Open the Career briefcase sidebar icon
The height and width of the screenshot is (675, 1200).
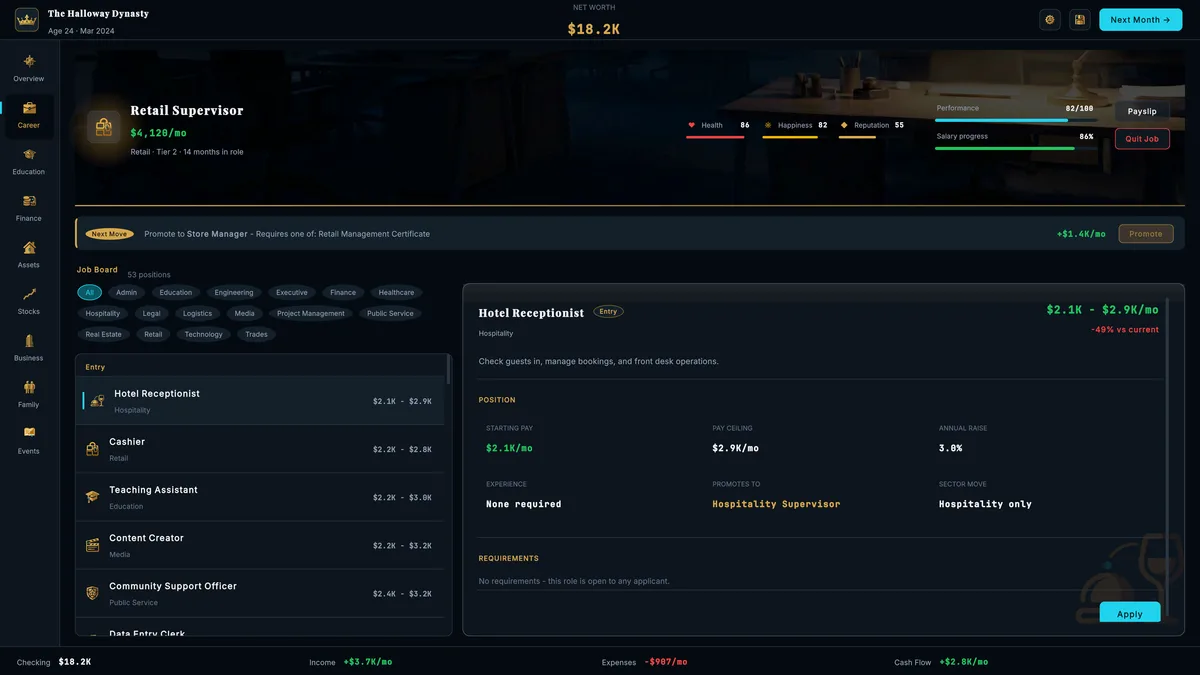(29, 108)
